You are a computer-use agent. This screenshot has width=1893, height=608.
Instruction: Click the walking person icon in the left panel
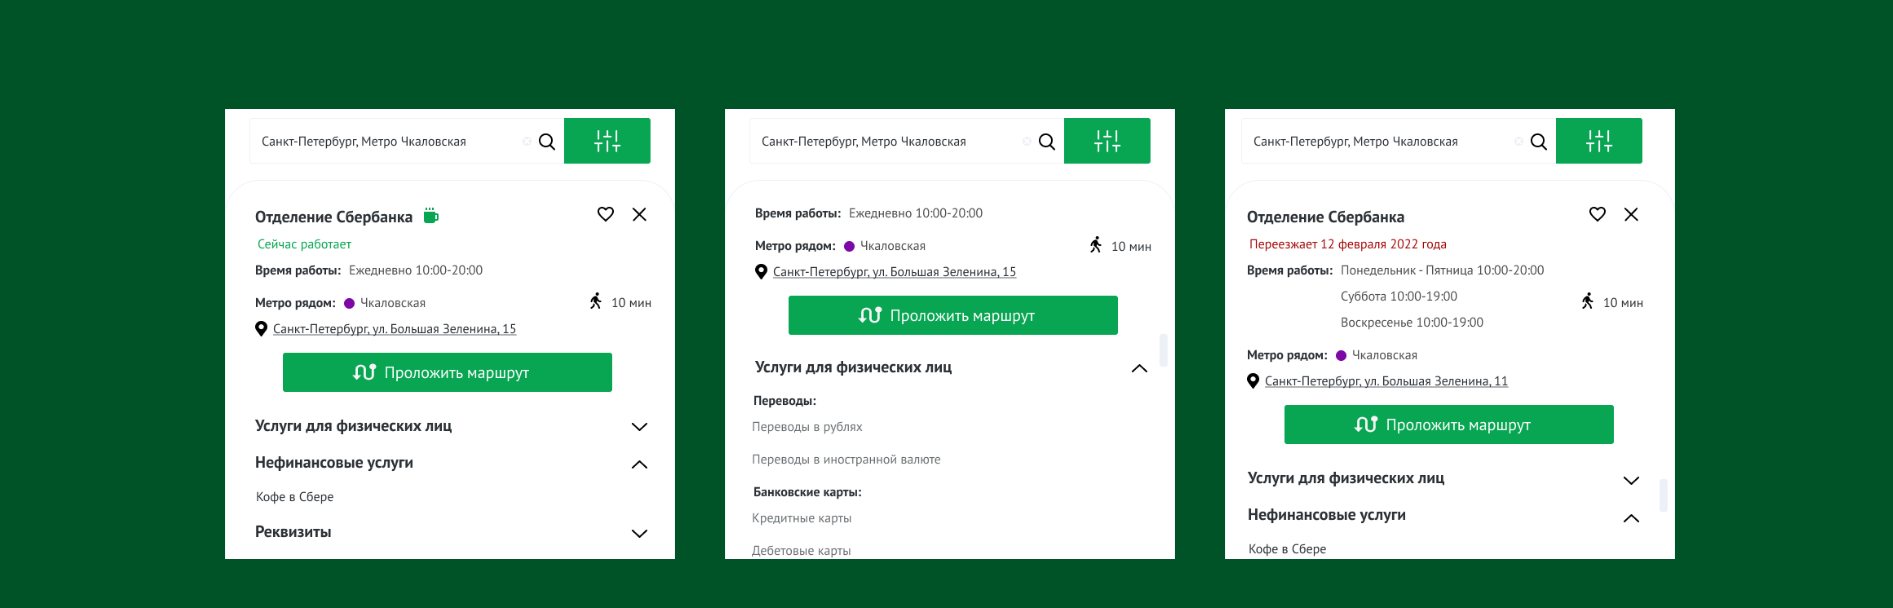[x=596, y=301]
